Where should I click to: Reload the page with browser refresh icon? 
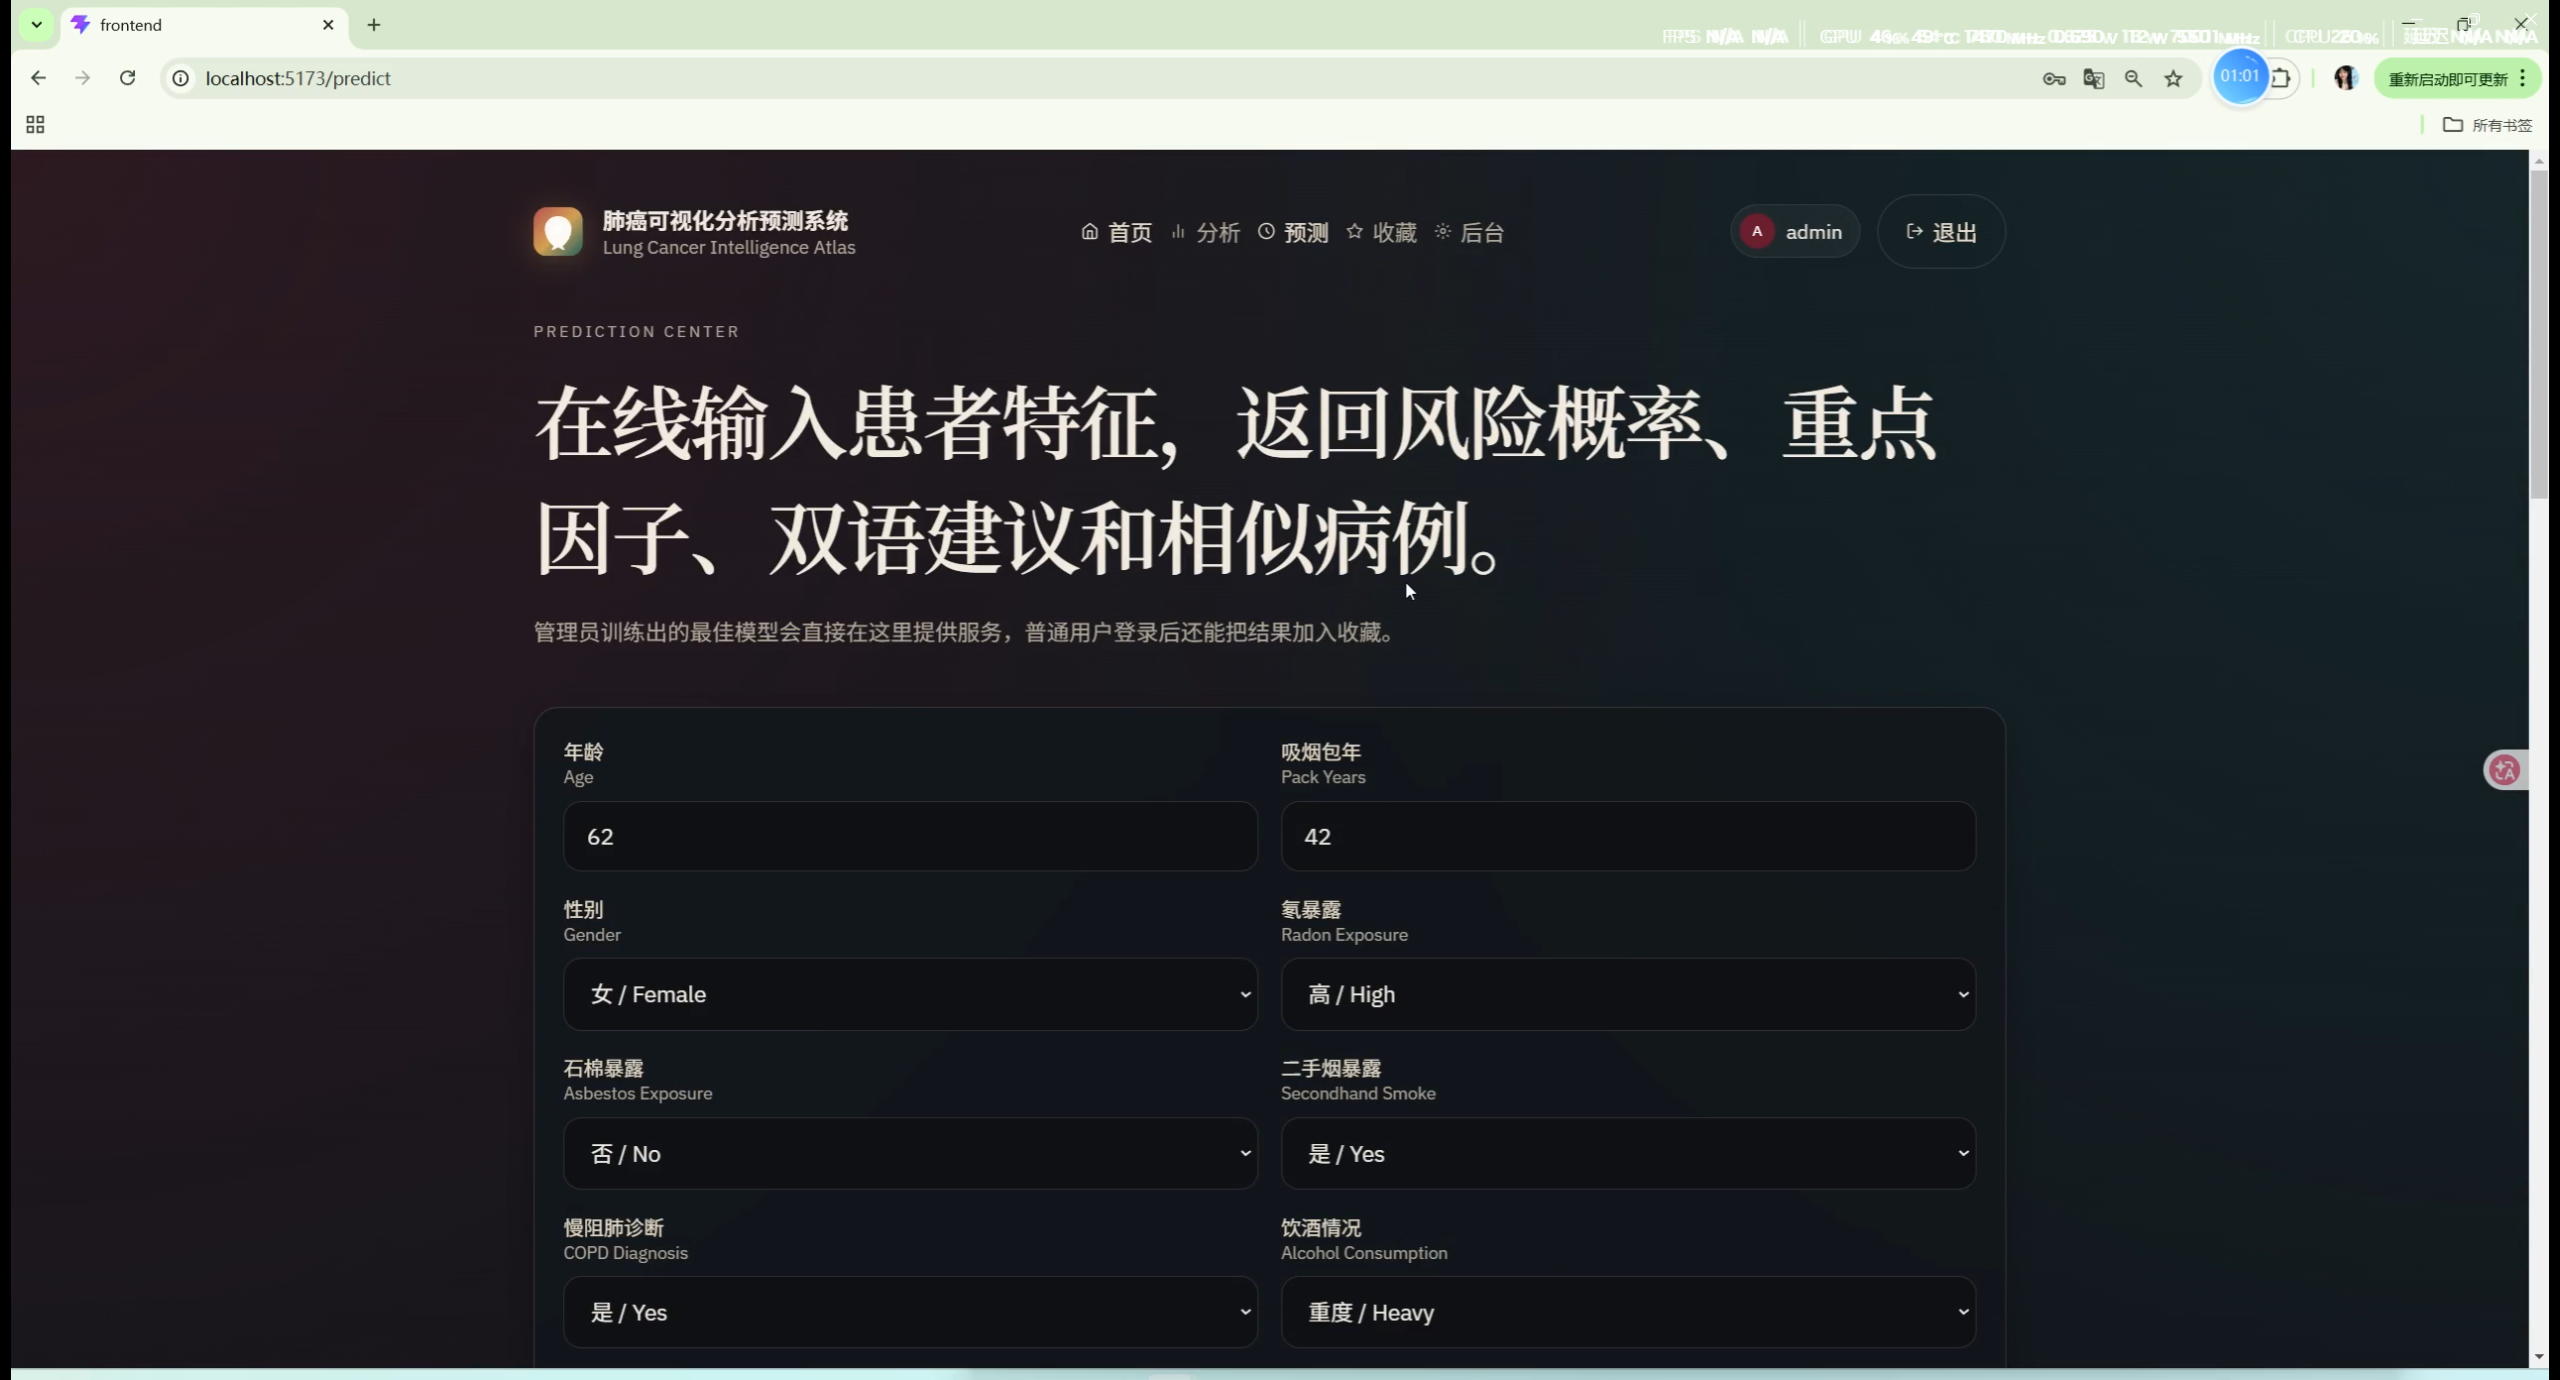[127, 78]
